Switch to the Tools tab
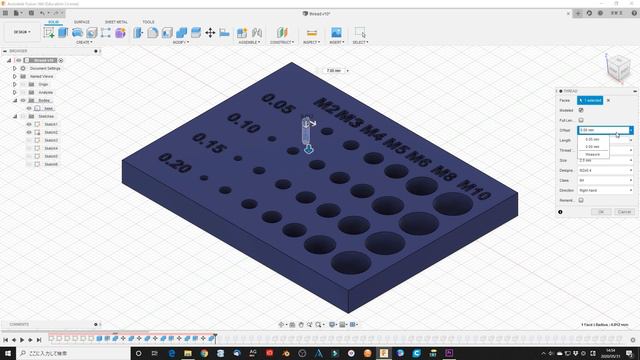The width and height of the screenshot is (640, 360). point(149,22)
